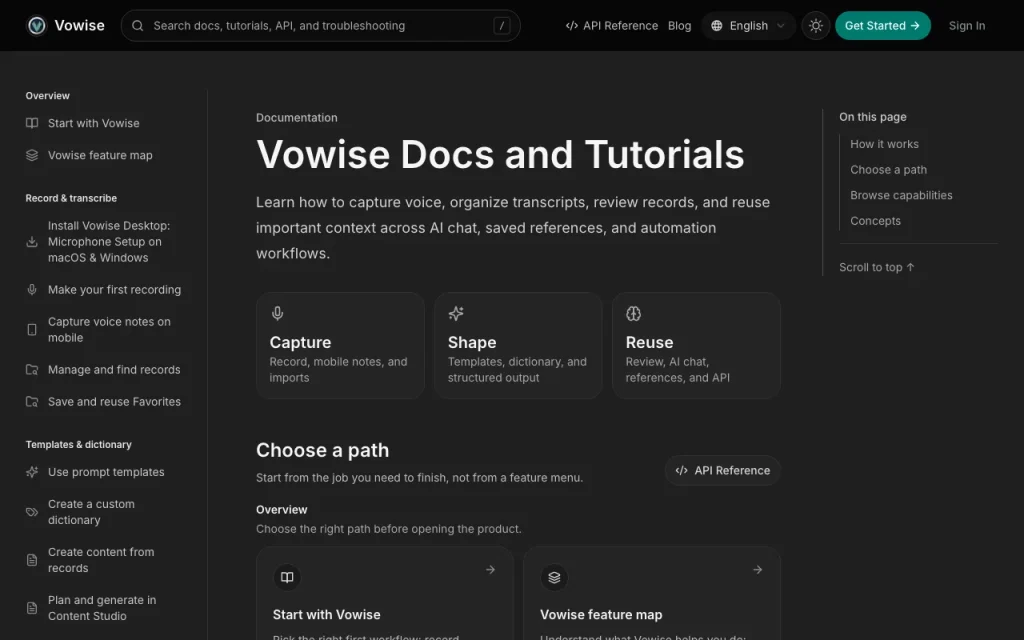
Task: Click the Templates & dictionary section heading
Action: [78, 444]
